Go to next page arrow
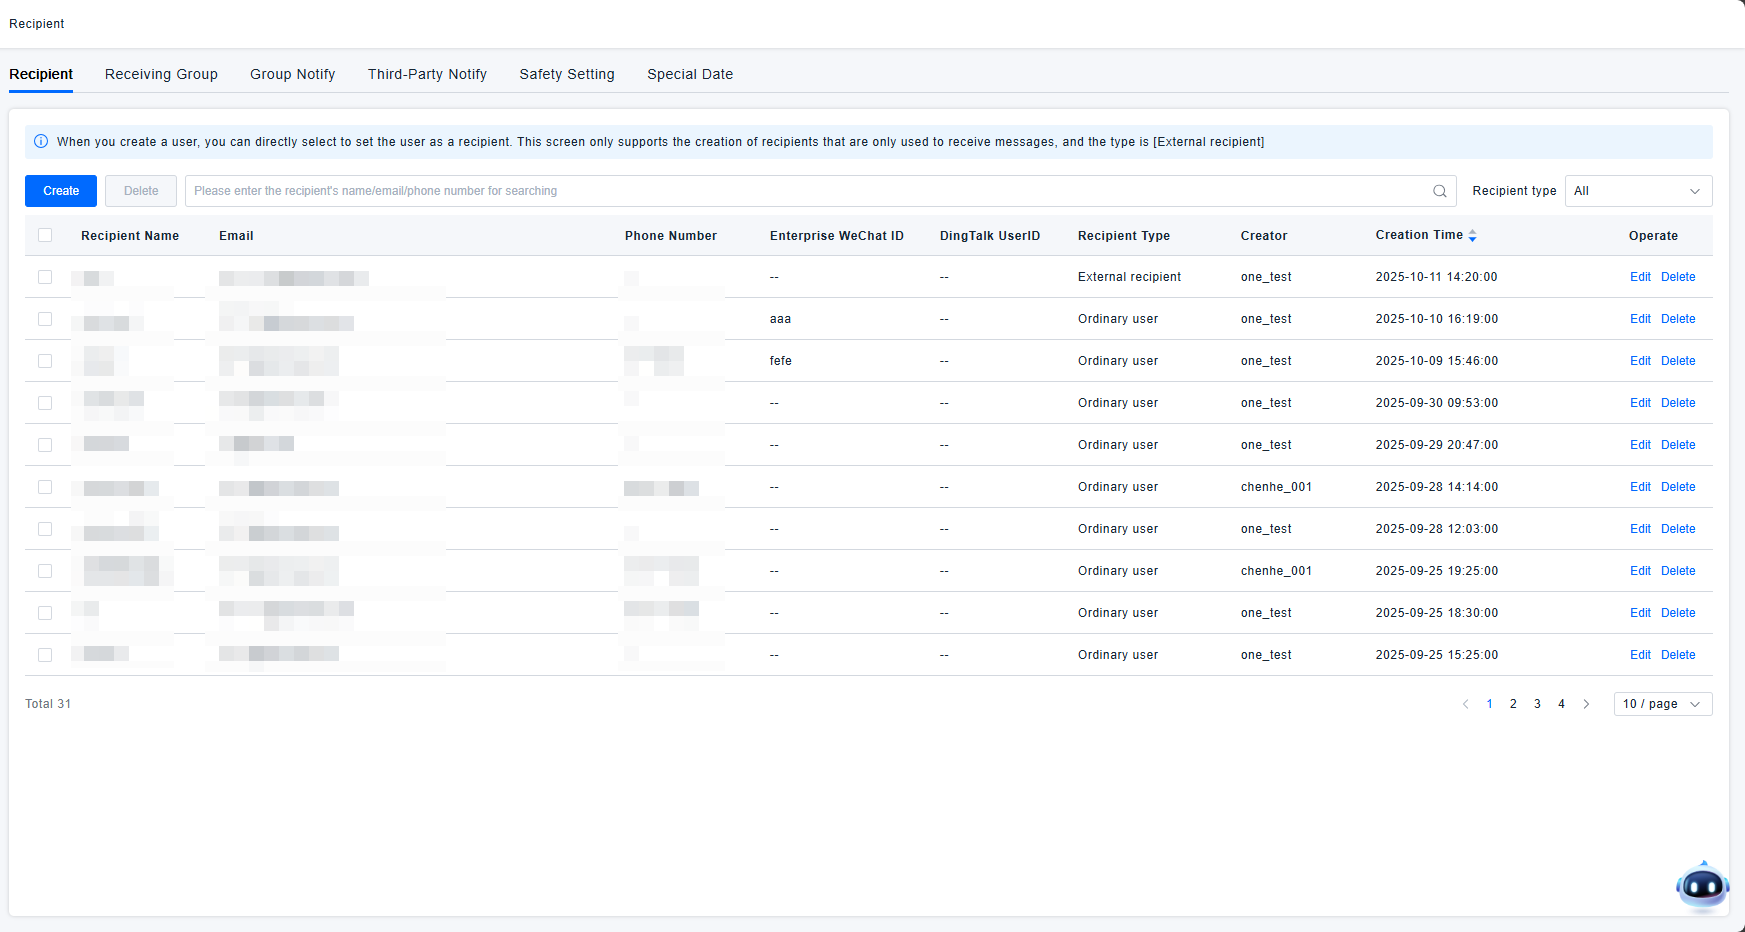This screenshot has width=1745, height=932. click(x=1586, y=704)
